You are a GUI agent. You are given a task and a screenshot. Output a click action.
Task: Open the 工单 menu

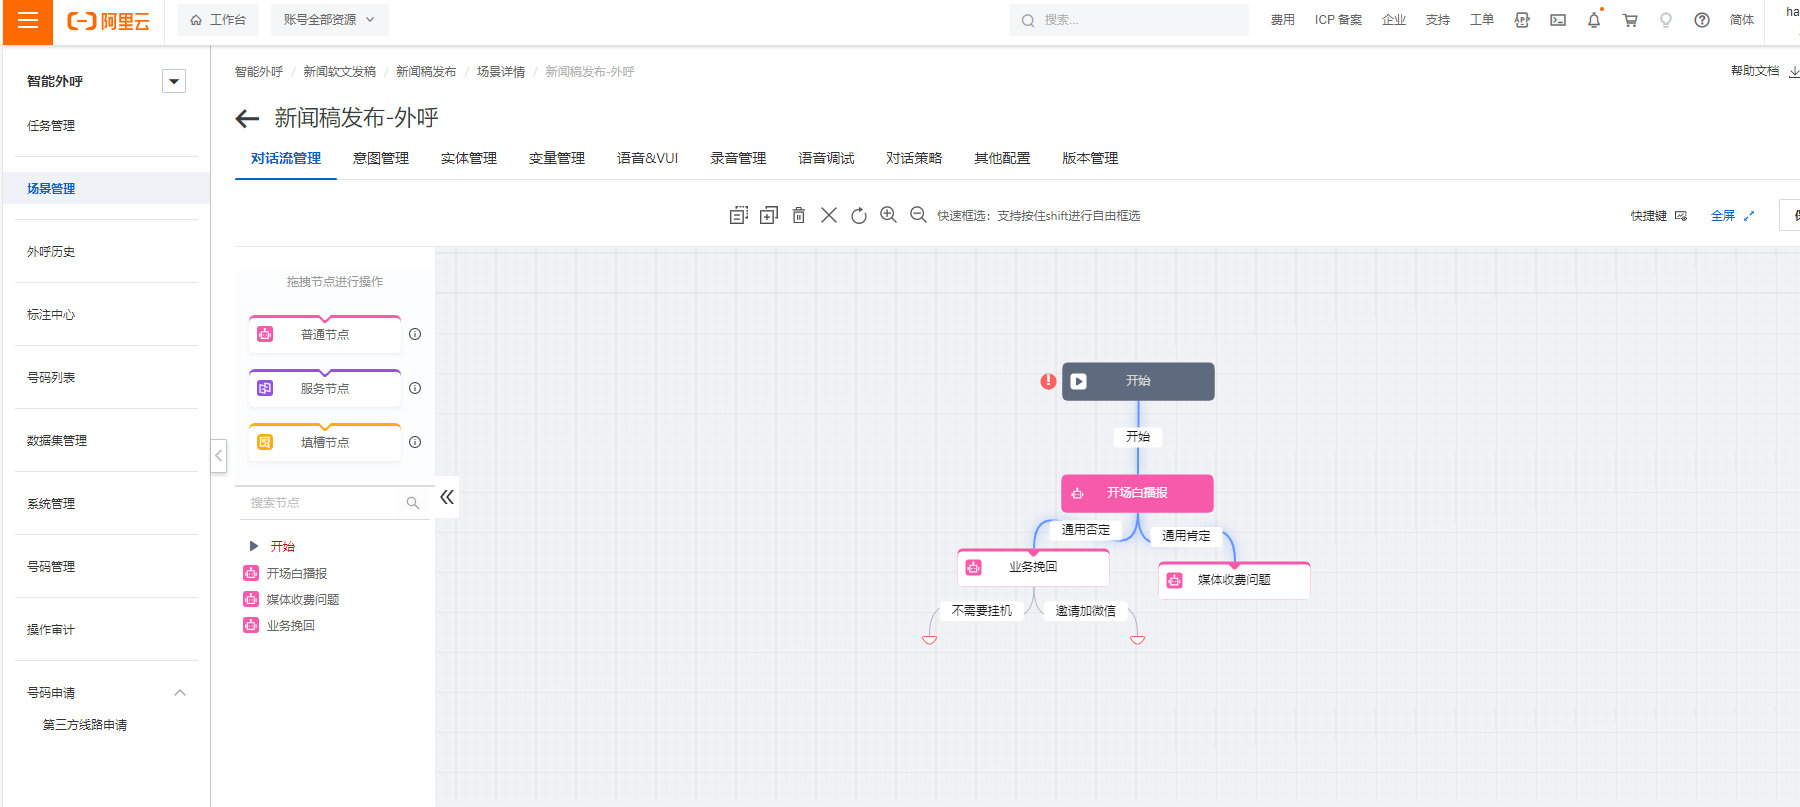pyautogui.click(x=1482, y=20)
